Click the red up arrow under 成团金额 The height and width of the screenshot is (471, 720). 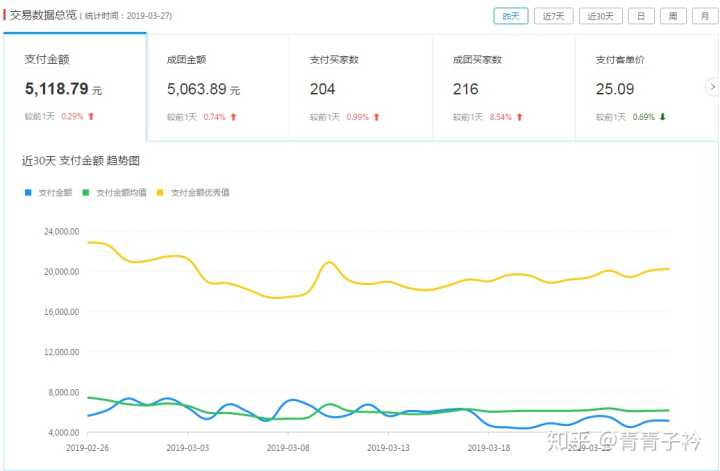pyautogui.click(x=233, y=117)
